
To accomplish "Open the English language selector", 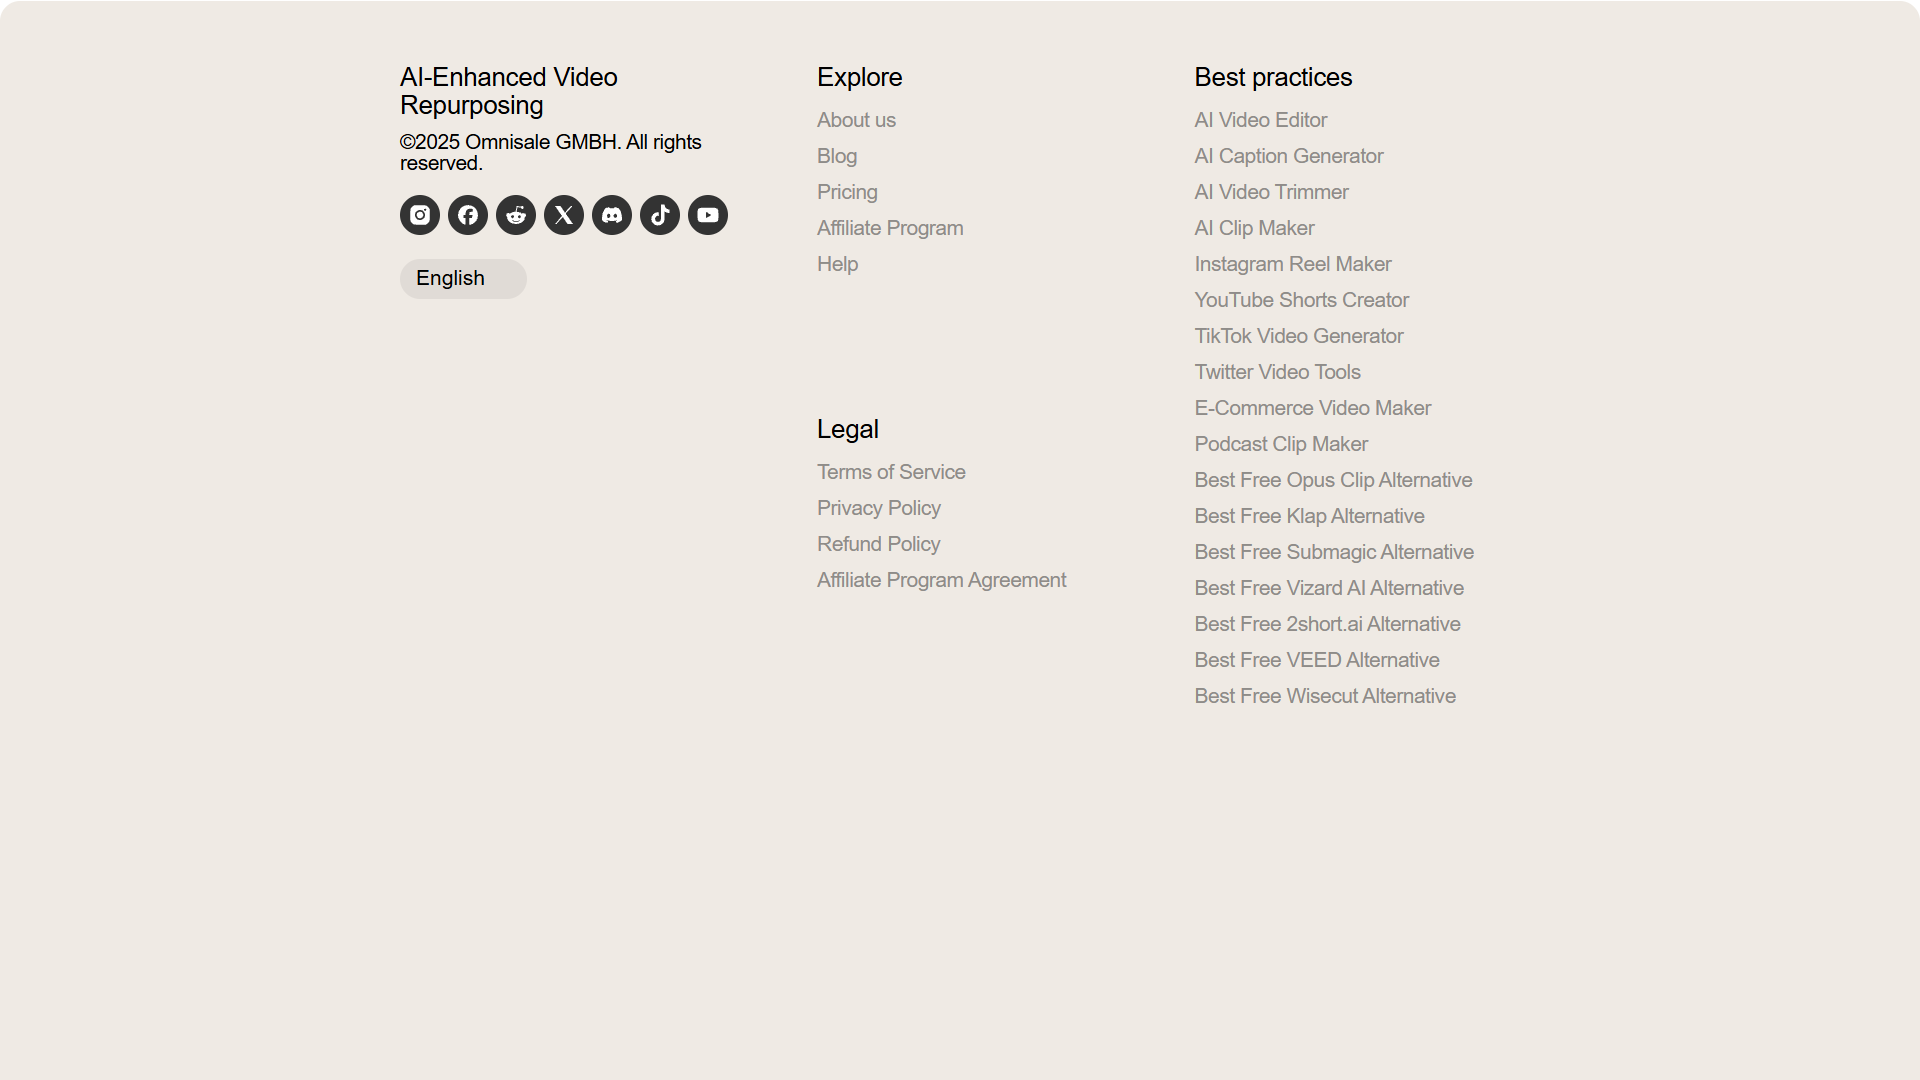I will [463, 279].
